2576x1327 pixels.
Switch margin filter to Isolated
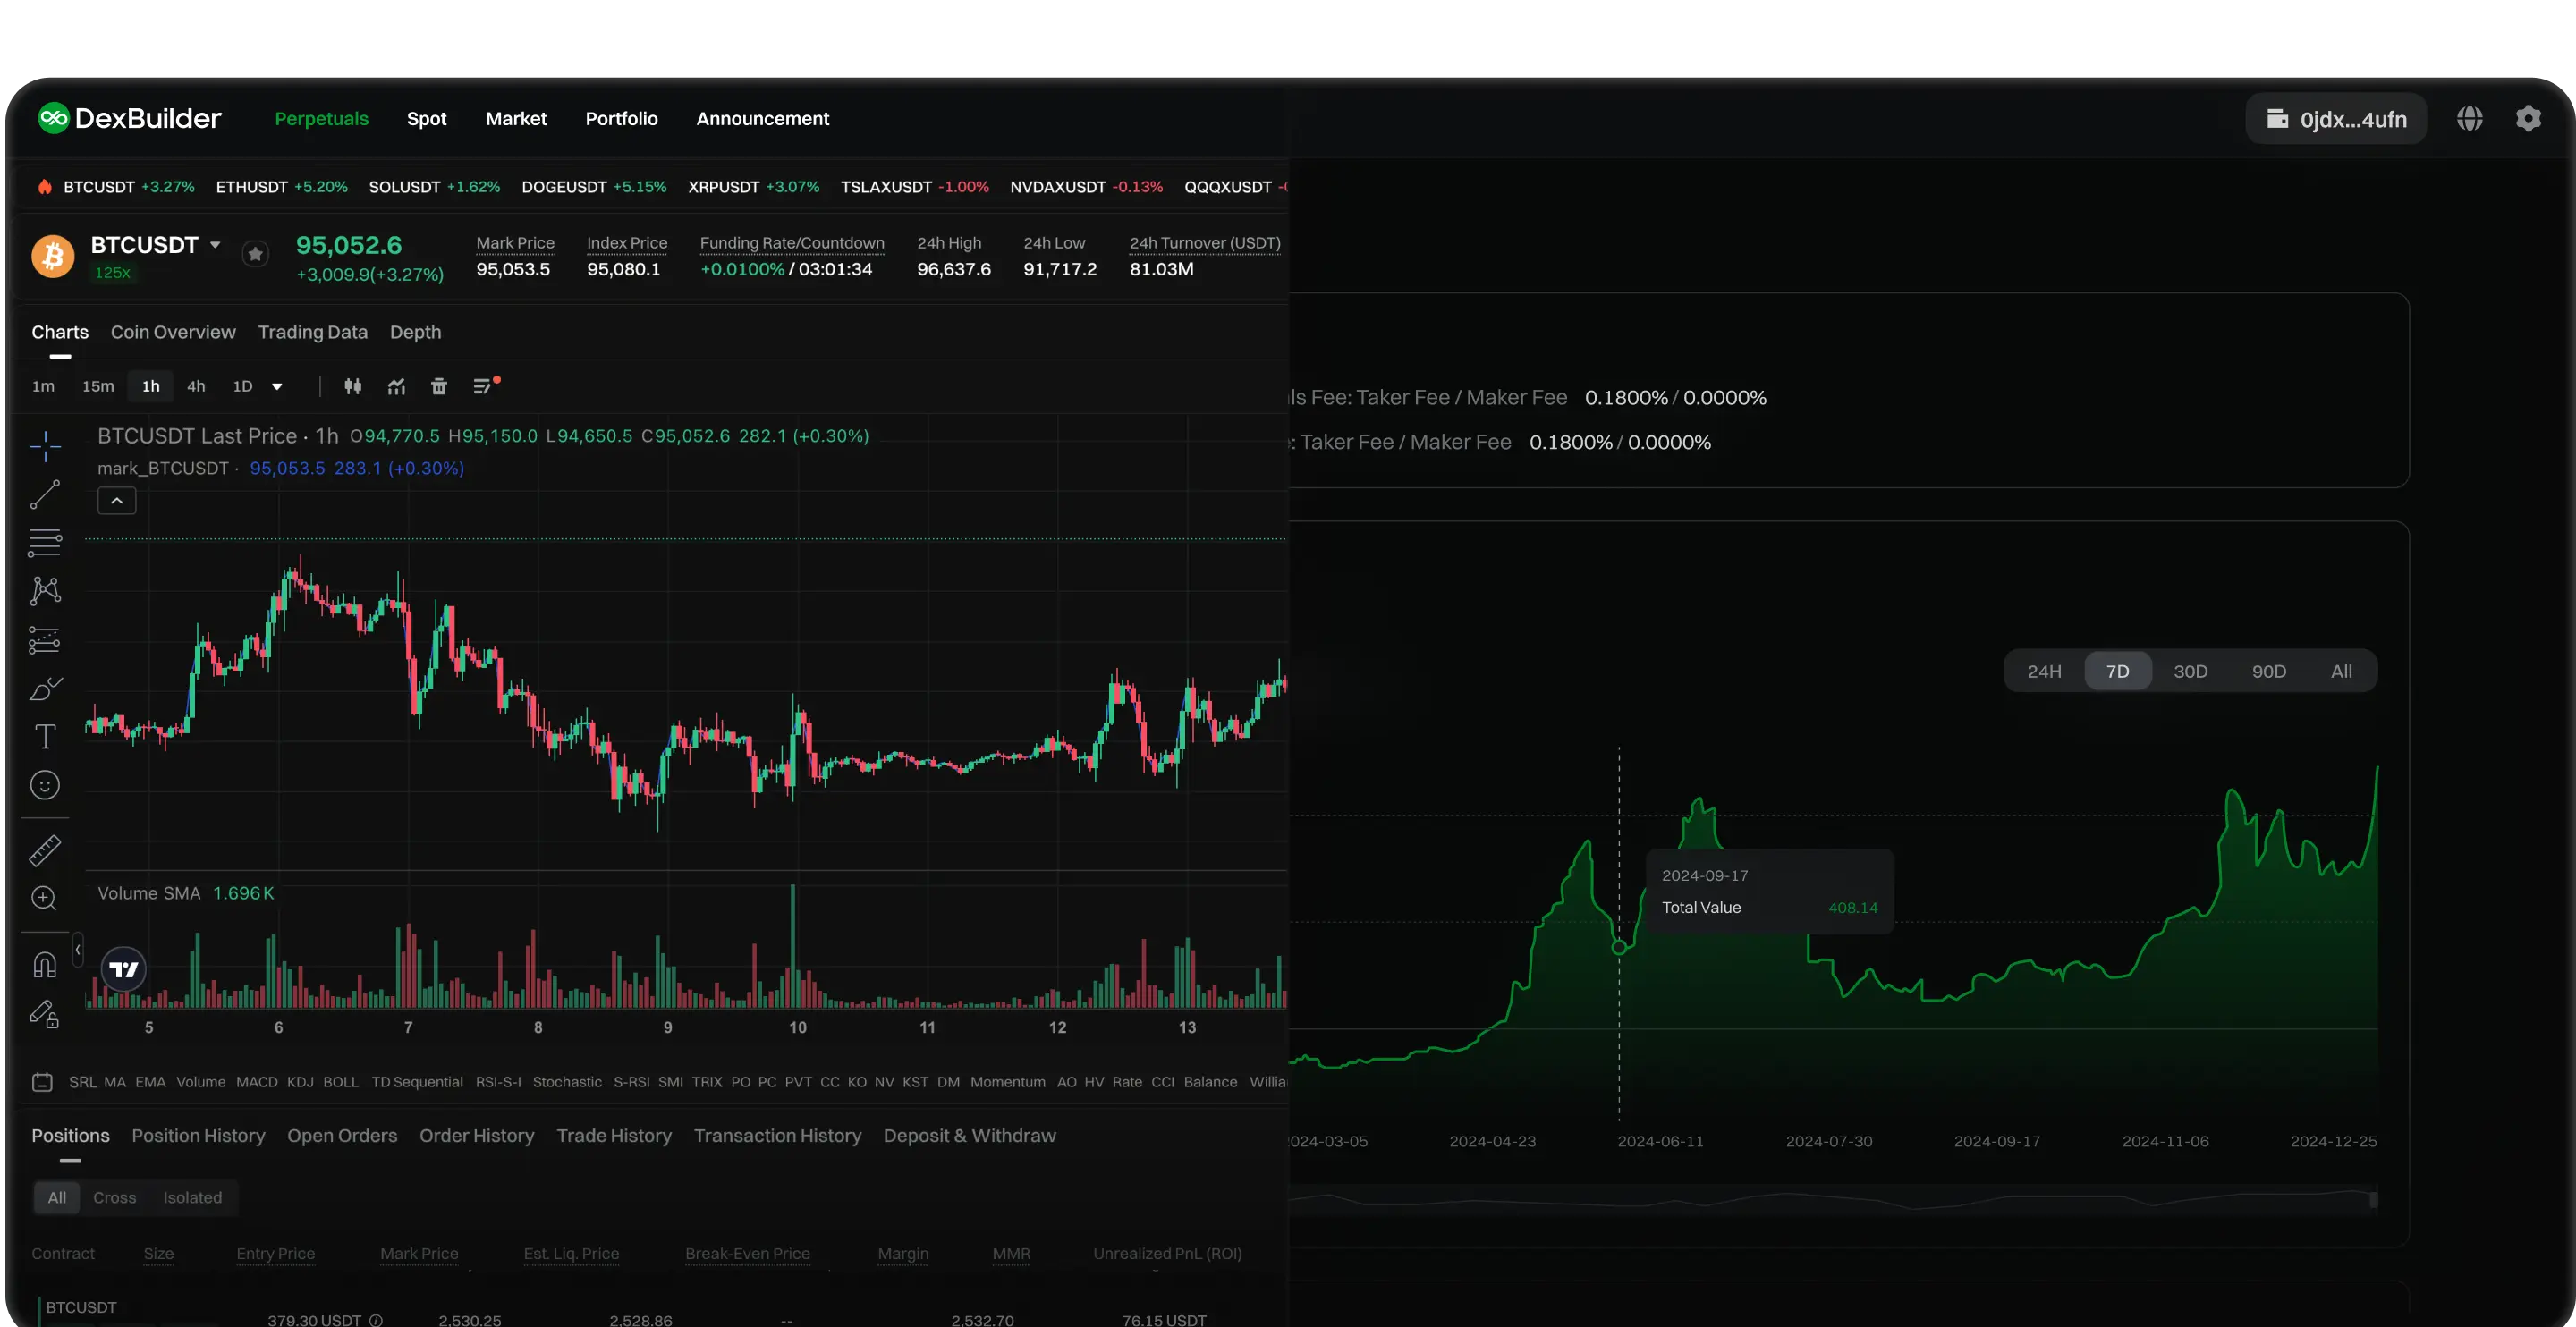pos(191,1197)
